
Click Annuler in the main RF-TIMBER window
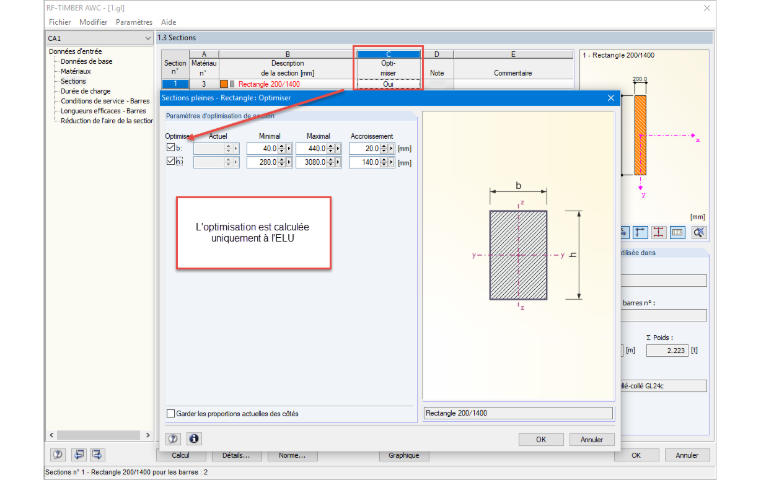(x=687, y=455)
